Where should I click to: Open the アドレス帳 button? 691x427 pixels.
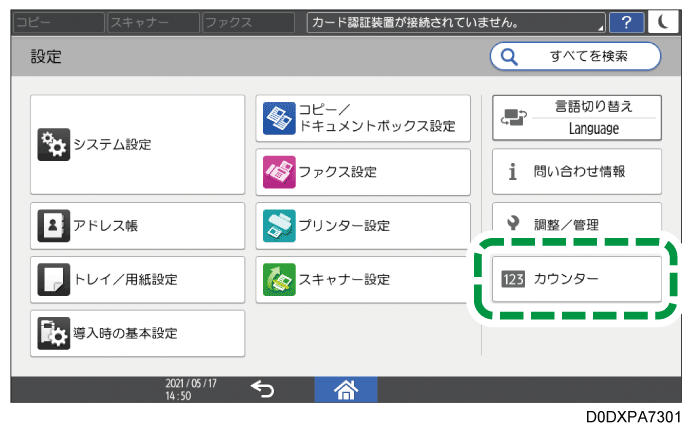(x=137, y=226)
